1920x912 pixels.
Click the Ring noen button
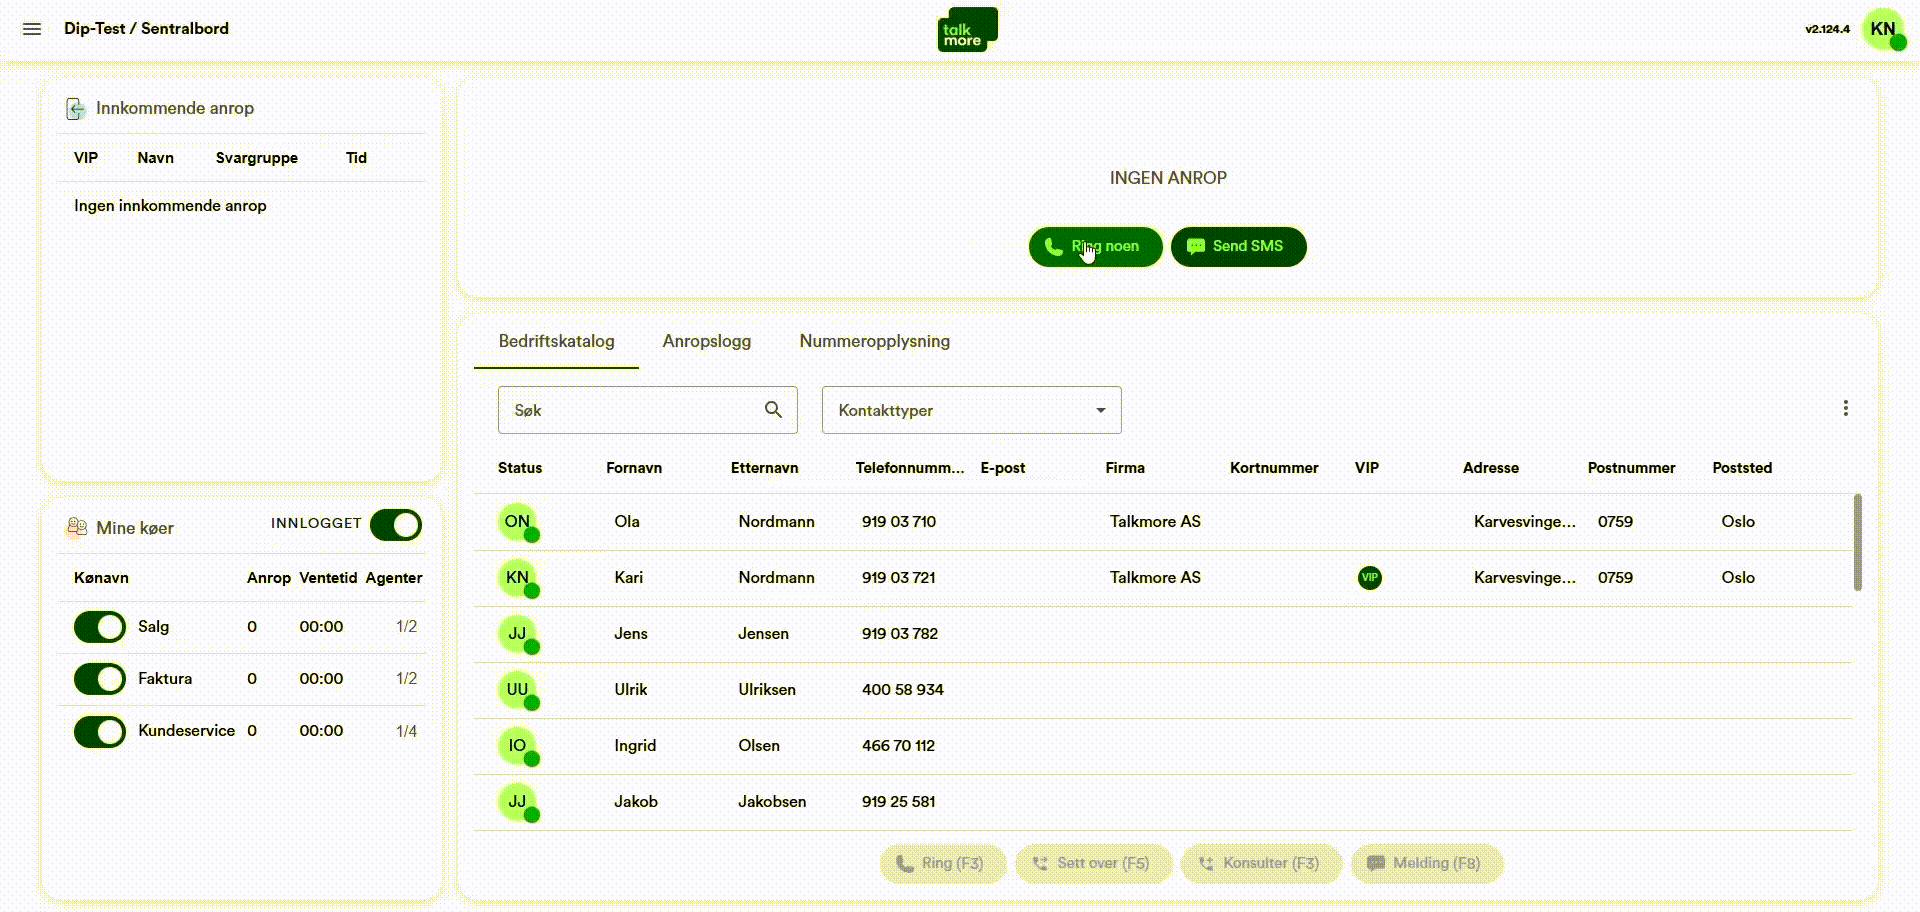1095,246
